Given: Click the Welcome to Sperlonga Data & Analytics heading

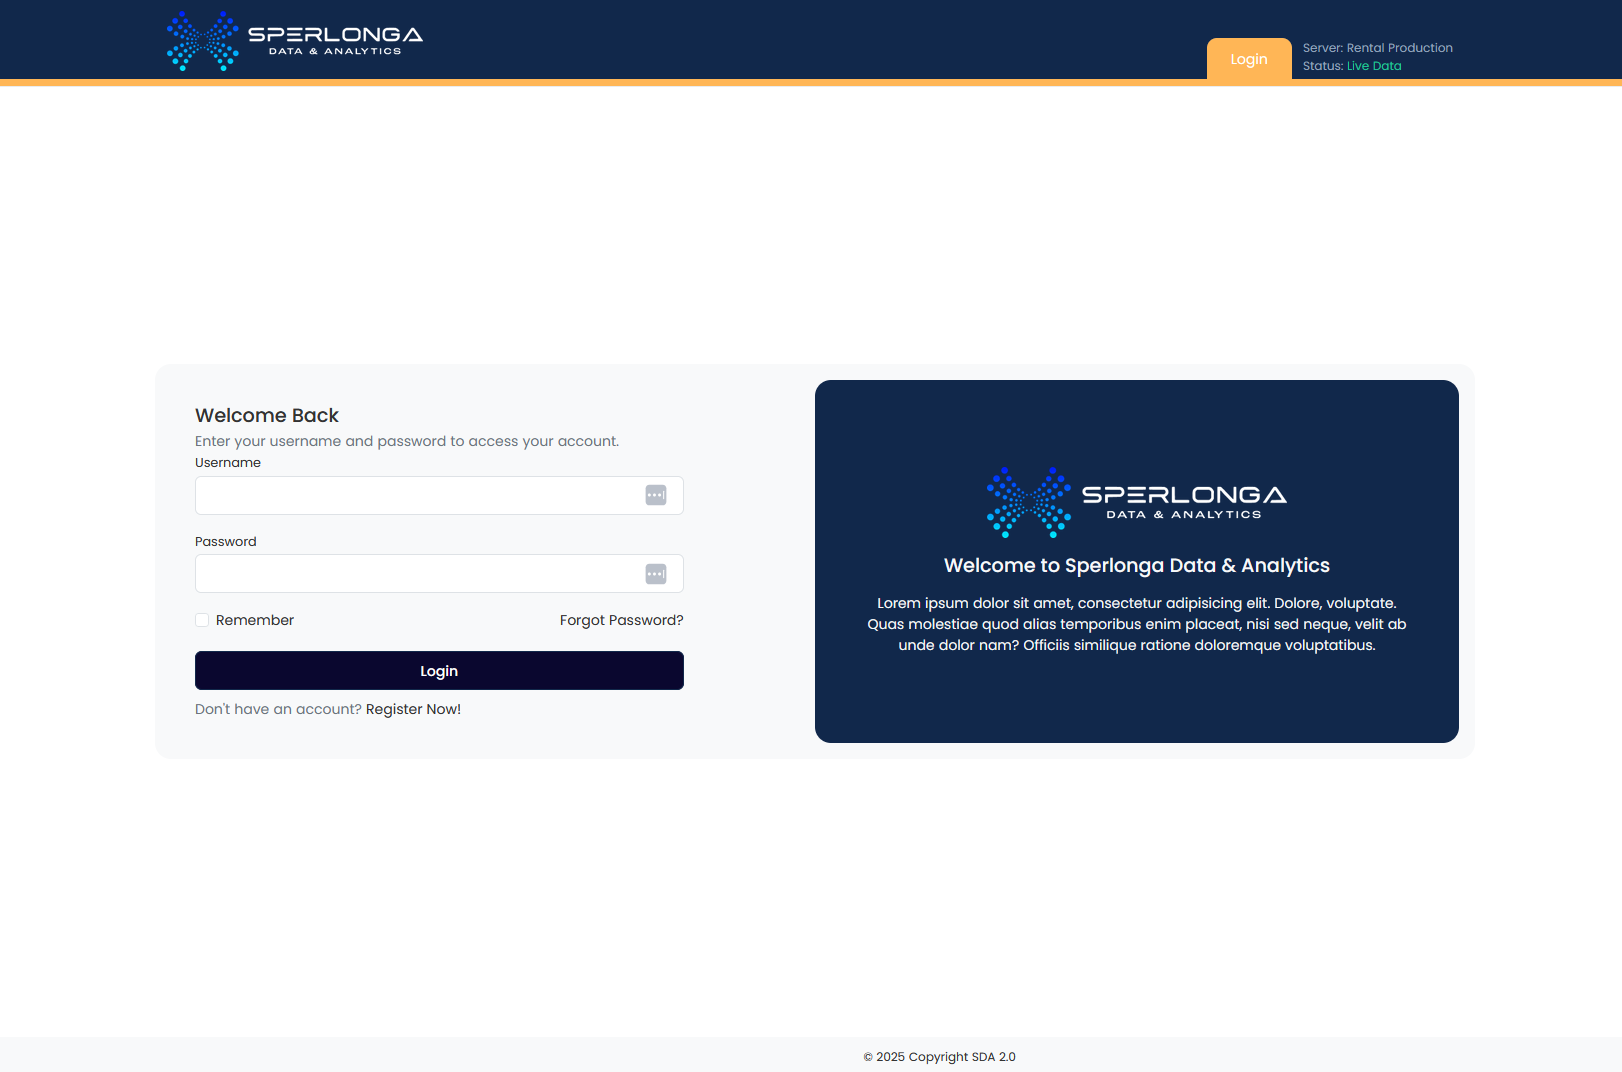Looking at the screenshot, I should tap(1136, 565).
